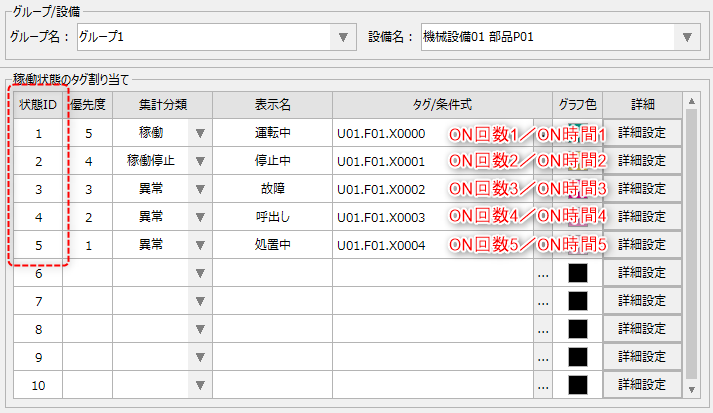Screen dimensions: 713x413
Task: Click the scrollbar down arrow in the table
Action: [690, 389]
